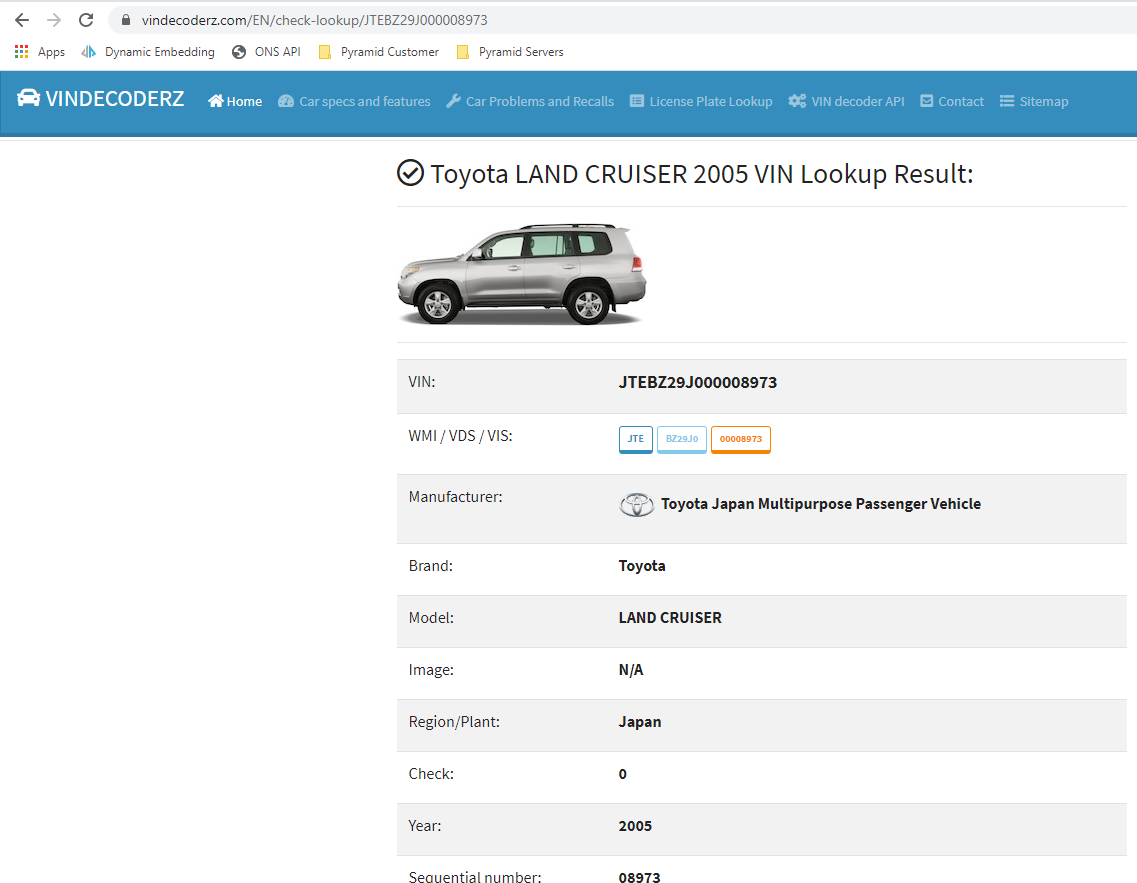Screen dimensions: 1137x883
Task: Click the Toyota logo in Manufacturer row
Action: [637, 505]
